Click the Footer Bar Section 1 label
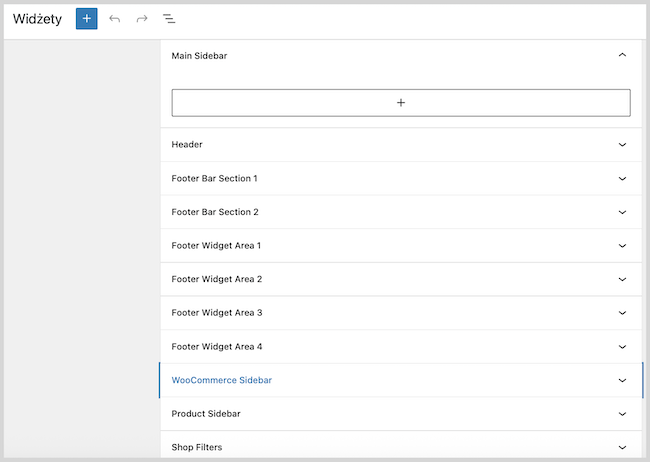Image resolution: width=650 pixels, height=462 pixels. 214,178
